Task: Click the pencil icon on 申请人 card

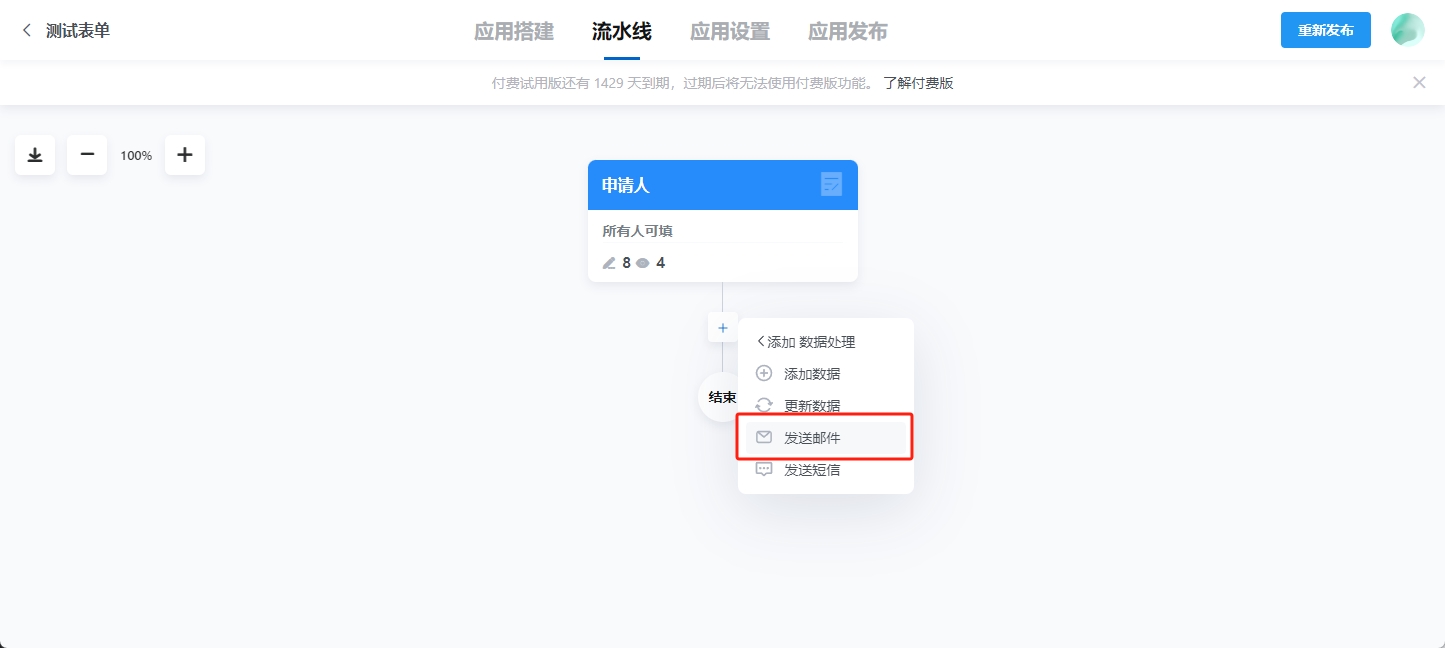Action: coord(608,262)
